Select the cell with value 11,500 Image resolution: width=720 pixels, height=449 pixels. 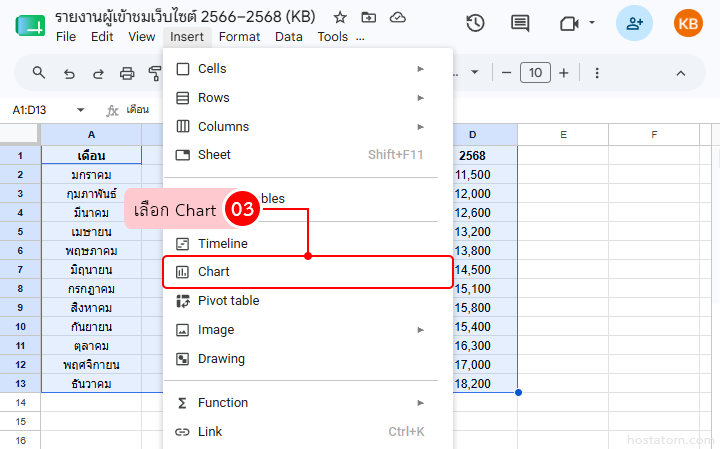click(485, 175)
